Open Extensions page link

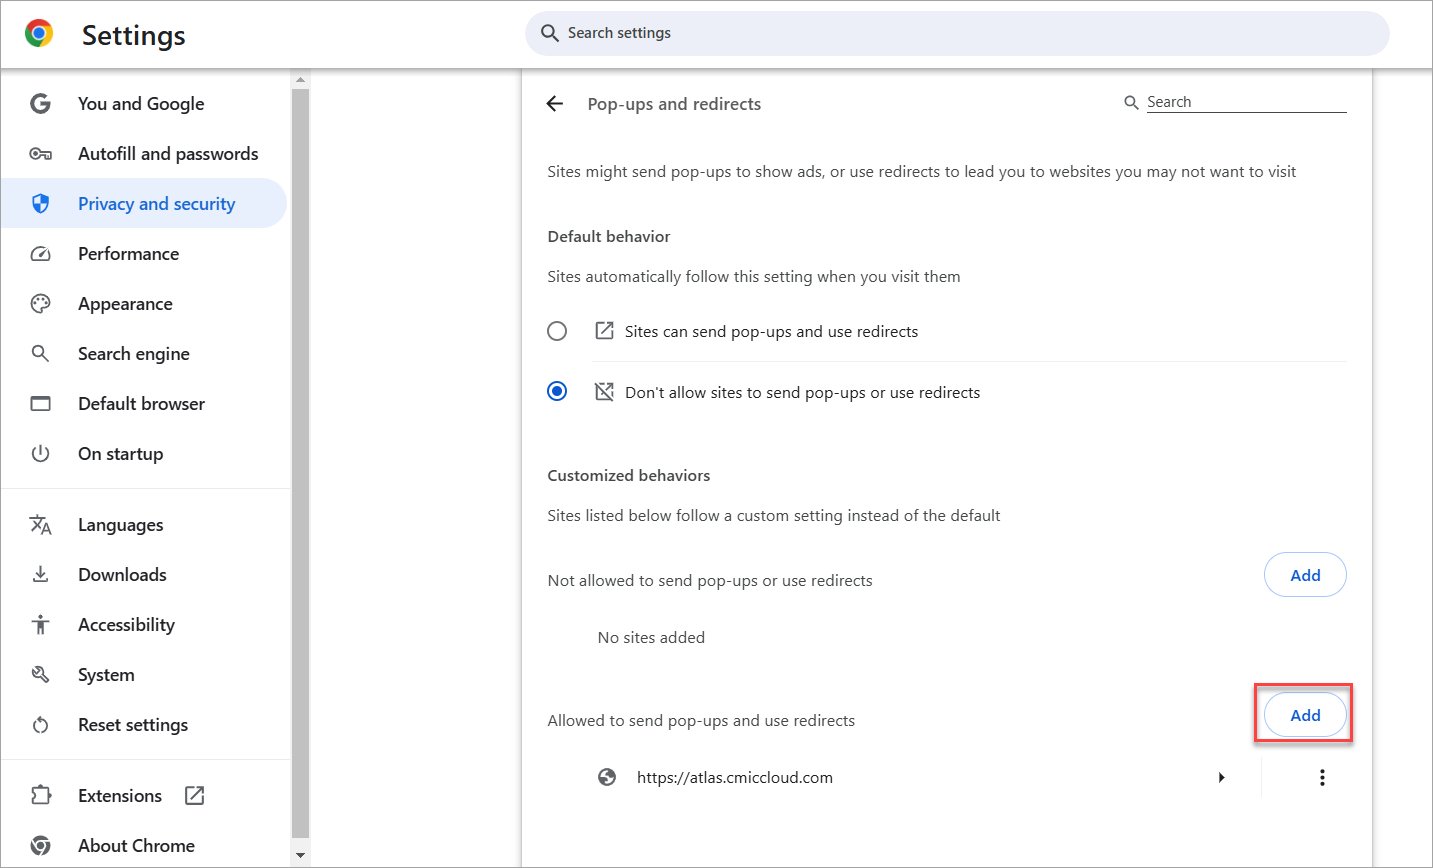pyautogui.click(x=144, y=796)
